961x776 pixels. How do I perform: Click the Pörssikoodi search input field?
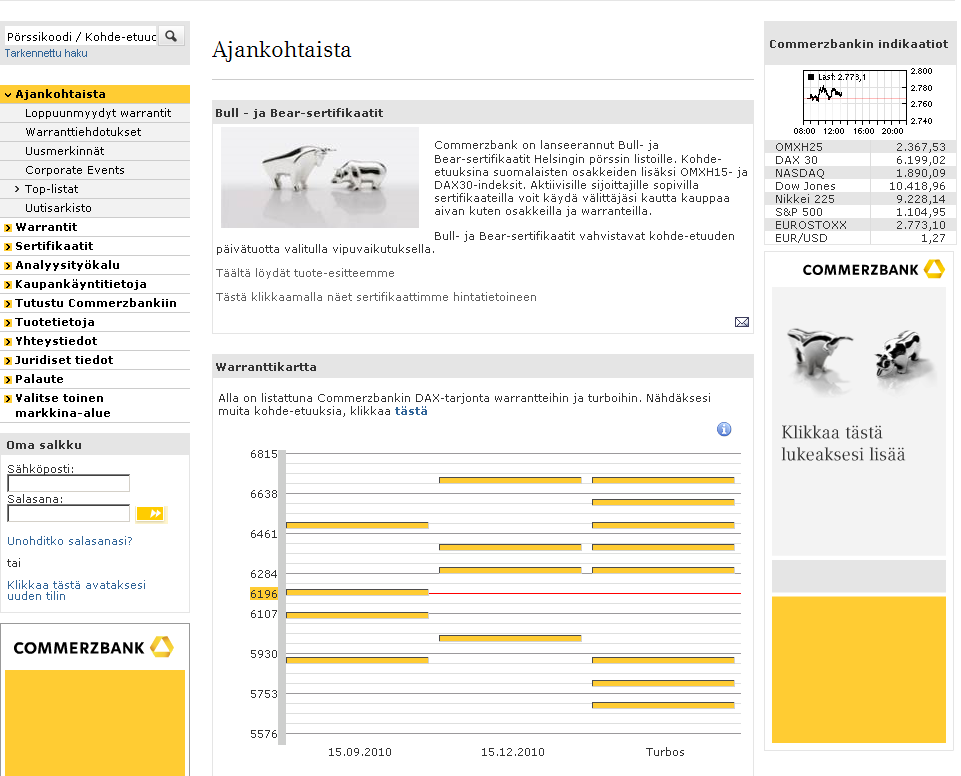(81, 36)
